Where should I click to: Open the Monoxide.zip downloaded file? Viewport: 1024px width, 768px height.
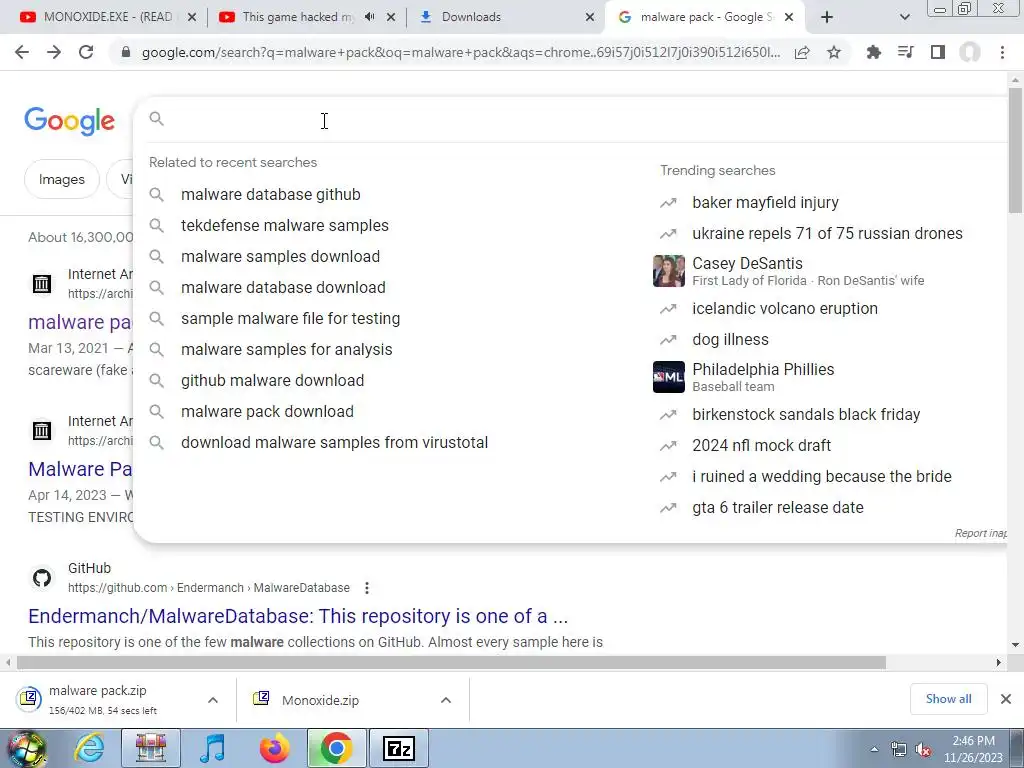(x=320, y=700)
